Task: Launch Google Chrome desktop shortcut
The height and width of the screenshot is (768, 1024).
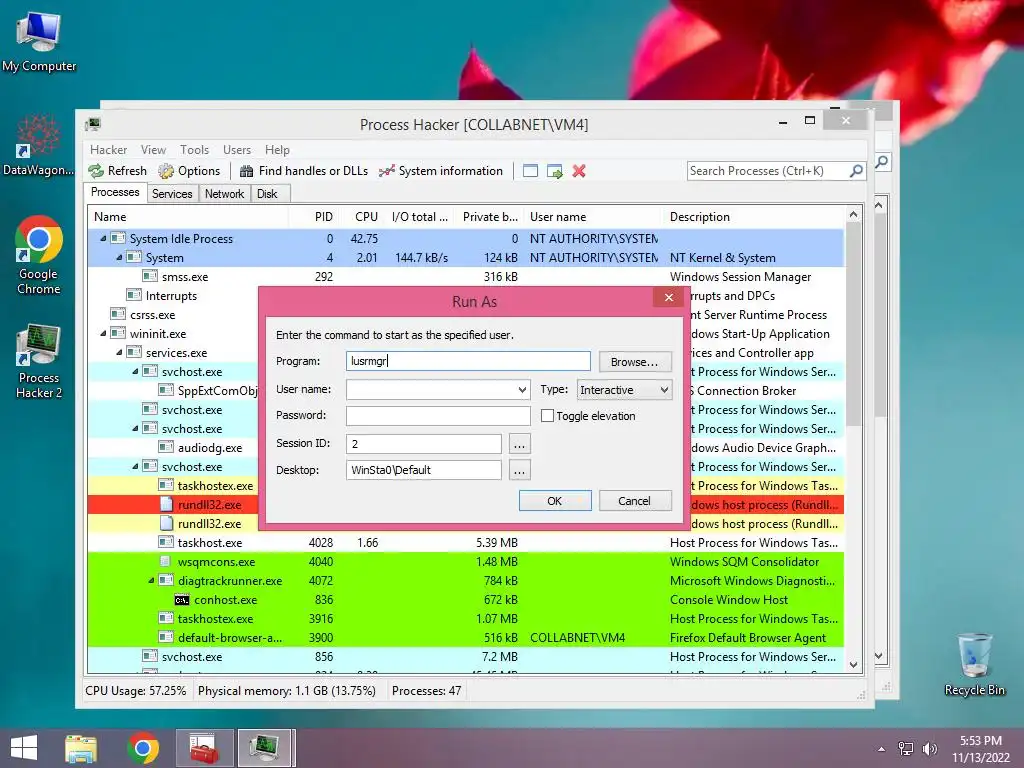Action: [39, 255]
